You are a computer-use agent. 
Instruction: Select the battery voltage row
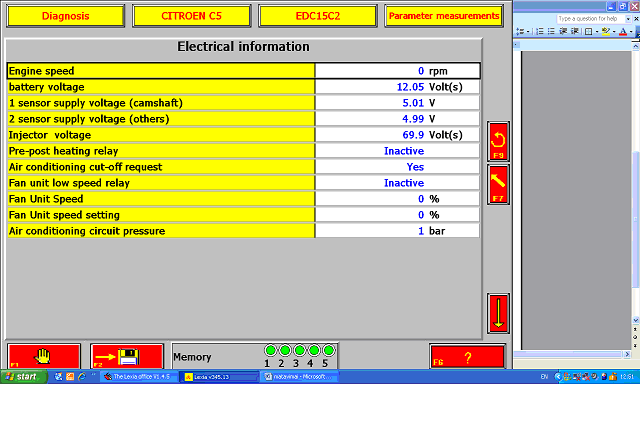[x=243, y=87]
